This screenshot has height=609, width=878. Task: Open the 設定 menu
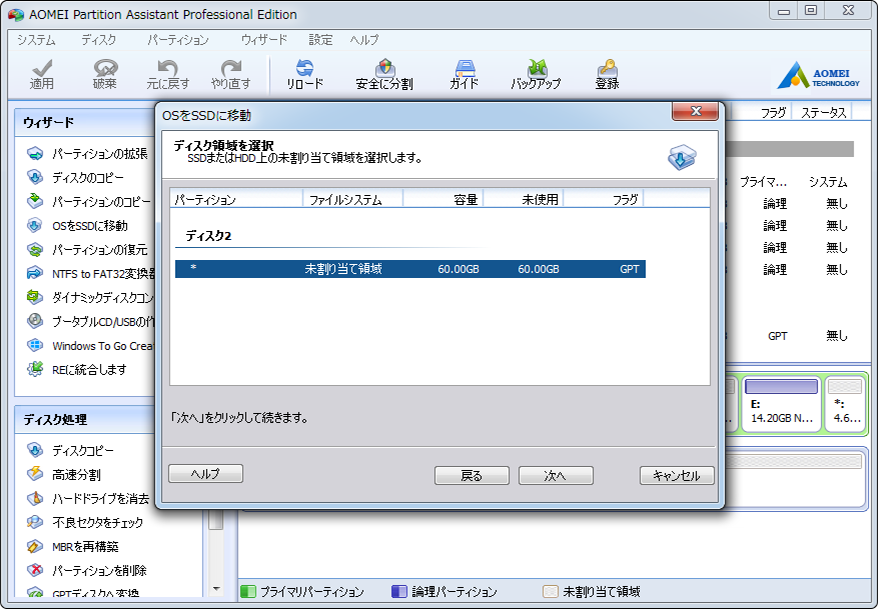321,40
